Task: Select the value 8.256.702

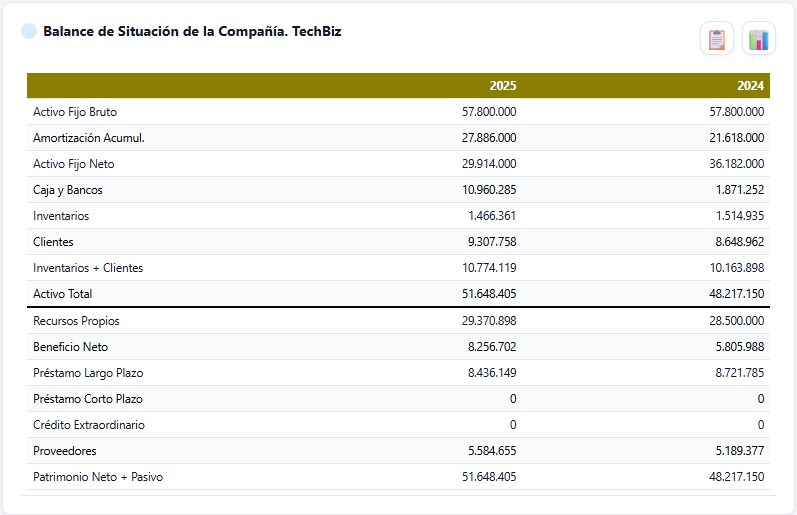Action: point(492,347)
